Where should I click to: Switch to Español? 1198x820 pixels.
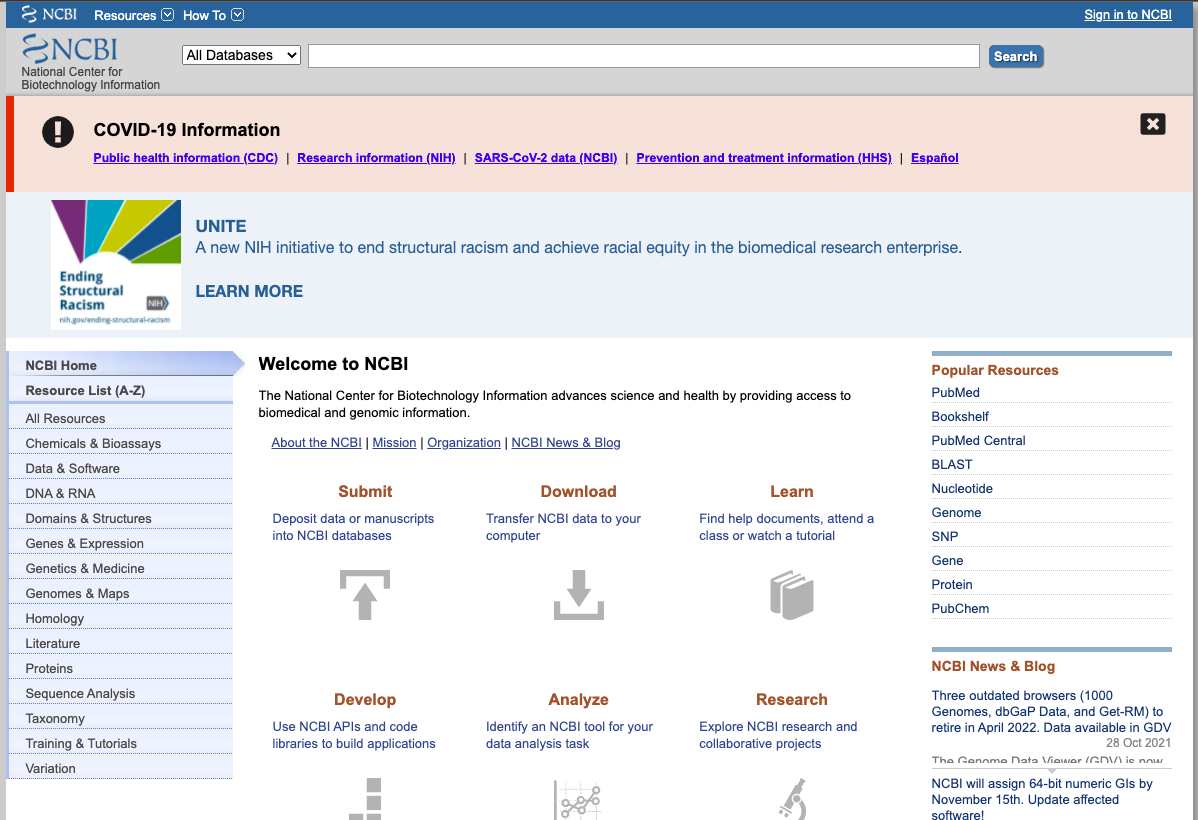coord(934,157)
